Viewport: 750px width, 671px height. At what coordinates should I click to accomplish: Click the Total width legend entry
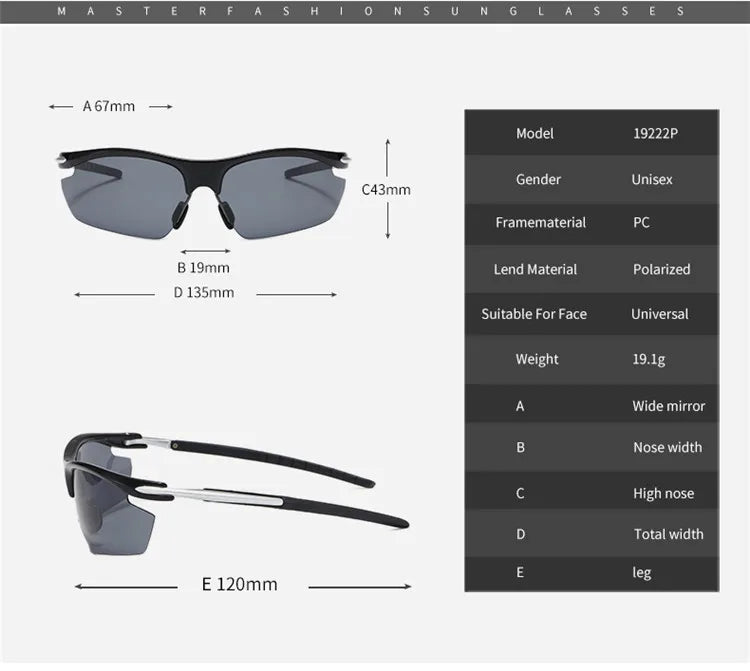tap(668, 534)
